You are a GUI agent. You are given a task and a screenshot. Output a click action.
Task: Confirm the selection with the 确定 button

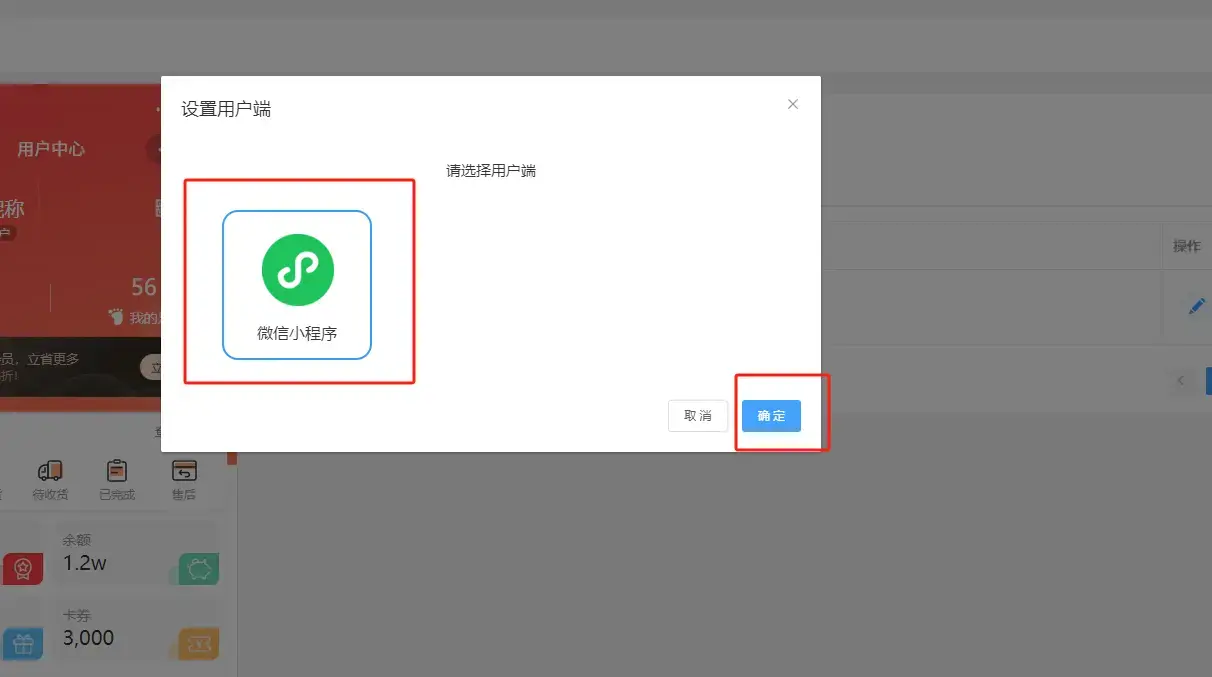(x=771, y=416)
